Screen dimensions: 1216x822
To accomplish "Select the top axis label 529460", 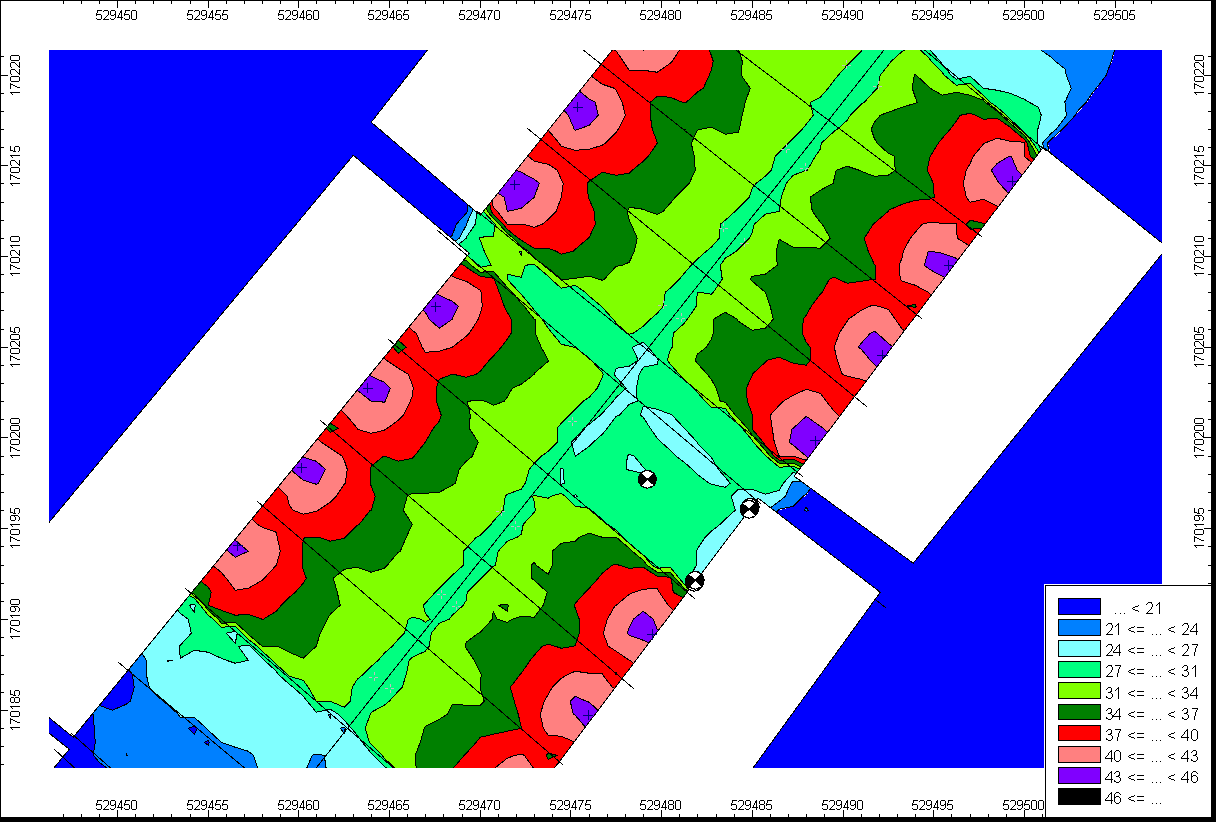I will tap(298, 15).
